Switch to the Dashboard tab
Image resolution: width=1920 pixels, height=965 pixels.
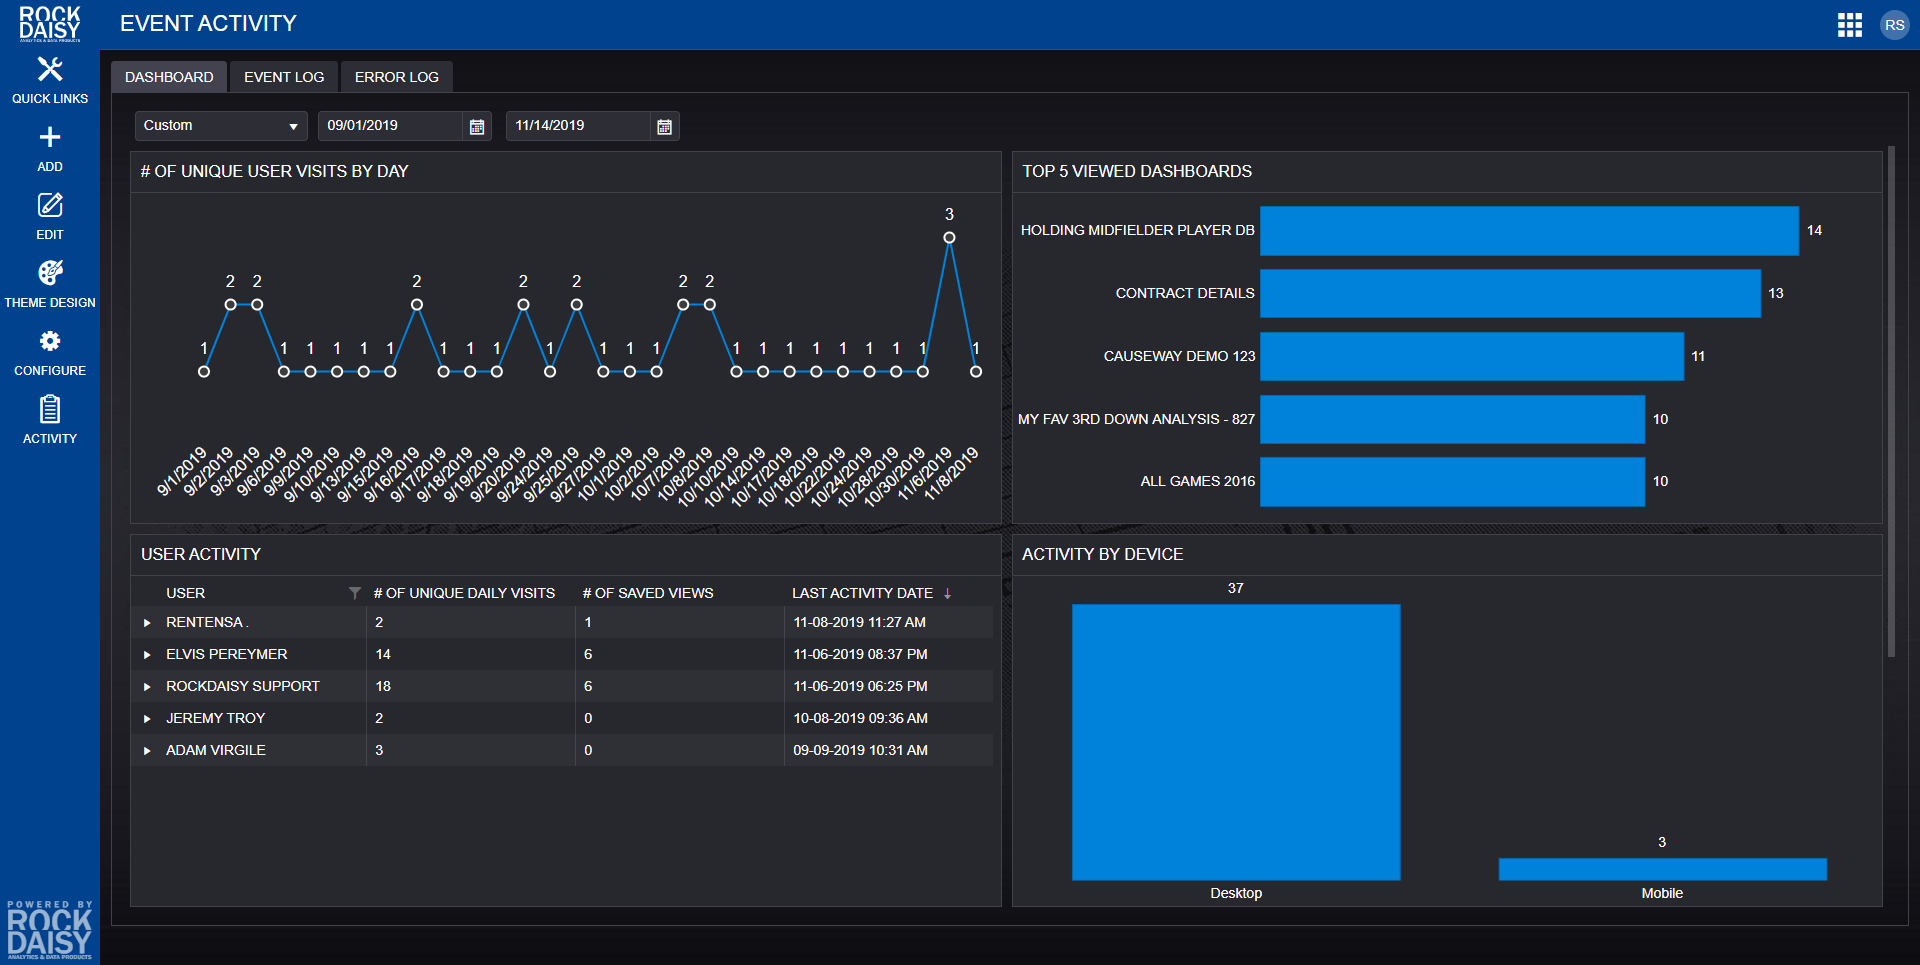coord(169,77)
